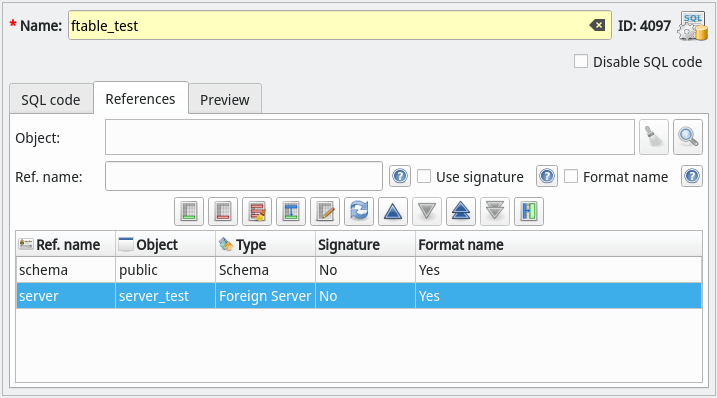Click the Ref. name input field
The image size is (717, 398).
click(244, 176)
